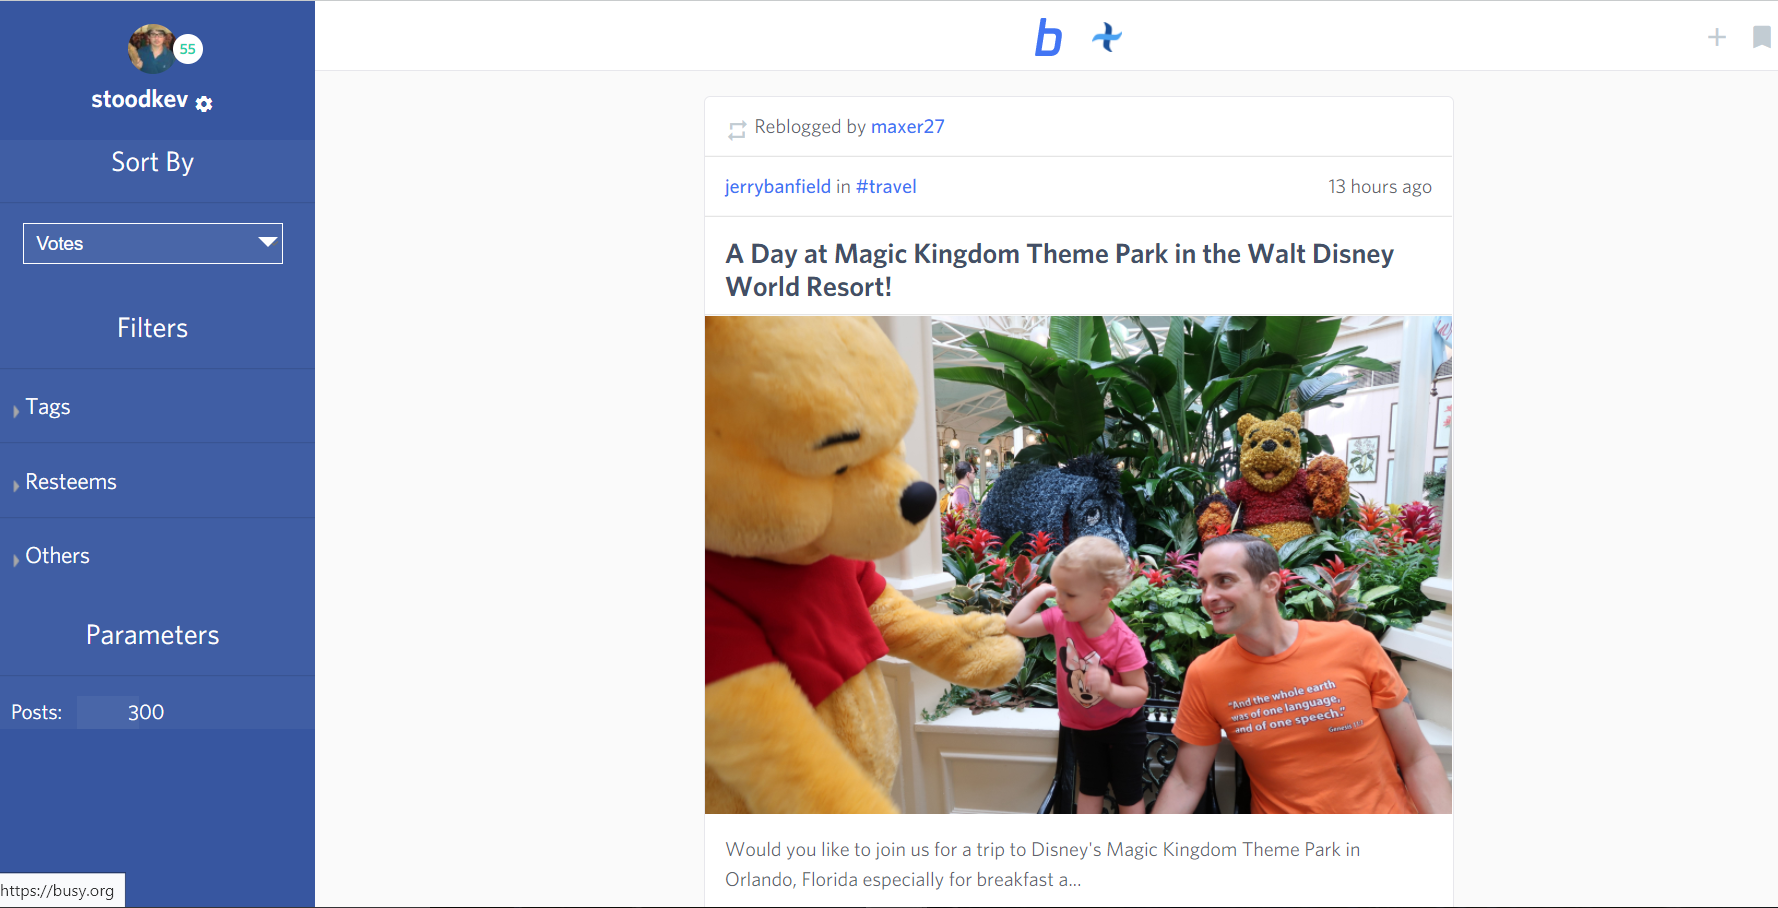Open the Winnie the Pooh post image
This screenshot has height=908, width=1778.
tap(1078, 565)
